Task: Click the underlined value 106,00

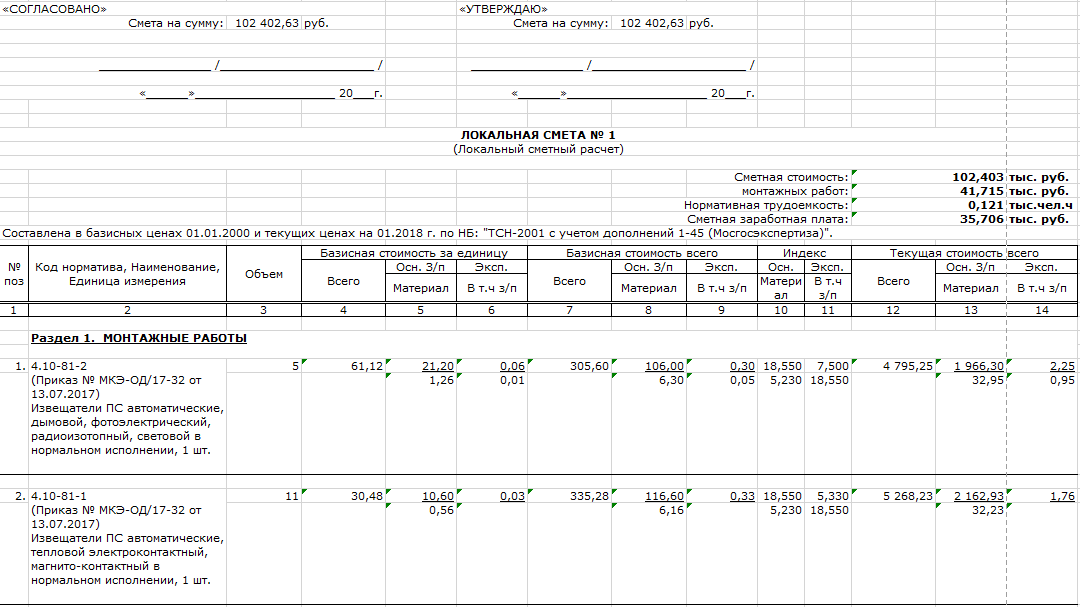Action: pyautogui.click(x=665, y=366)
